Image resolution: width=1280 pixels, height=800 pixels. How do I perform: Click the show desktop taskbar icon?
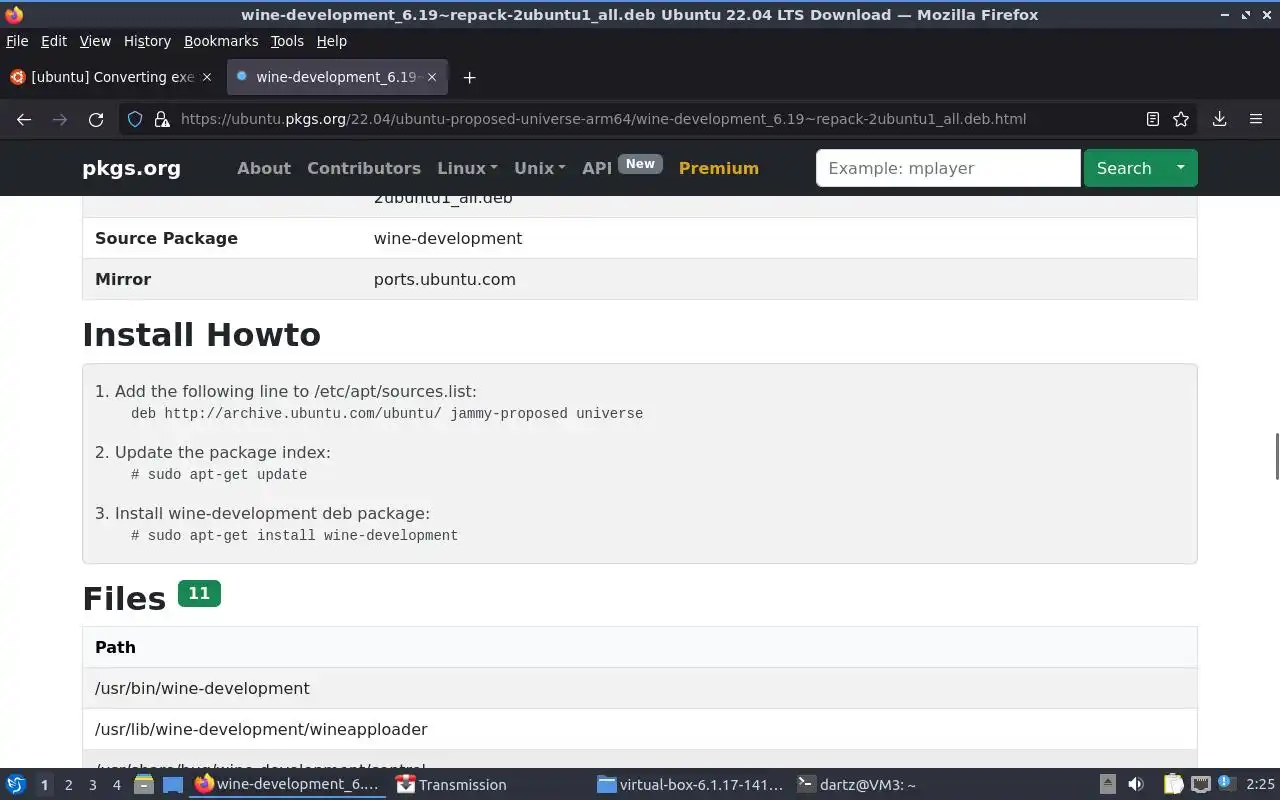point(173,784)
